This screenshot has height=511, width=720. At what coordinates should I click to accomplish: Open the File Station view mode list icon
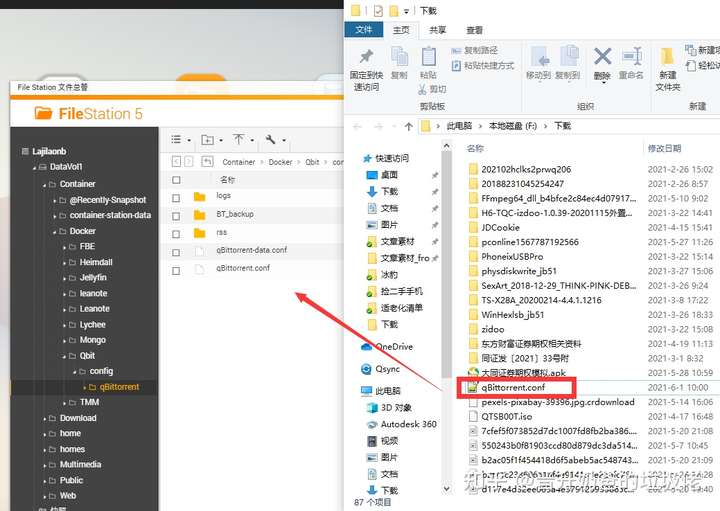[176, 140]
